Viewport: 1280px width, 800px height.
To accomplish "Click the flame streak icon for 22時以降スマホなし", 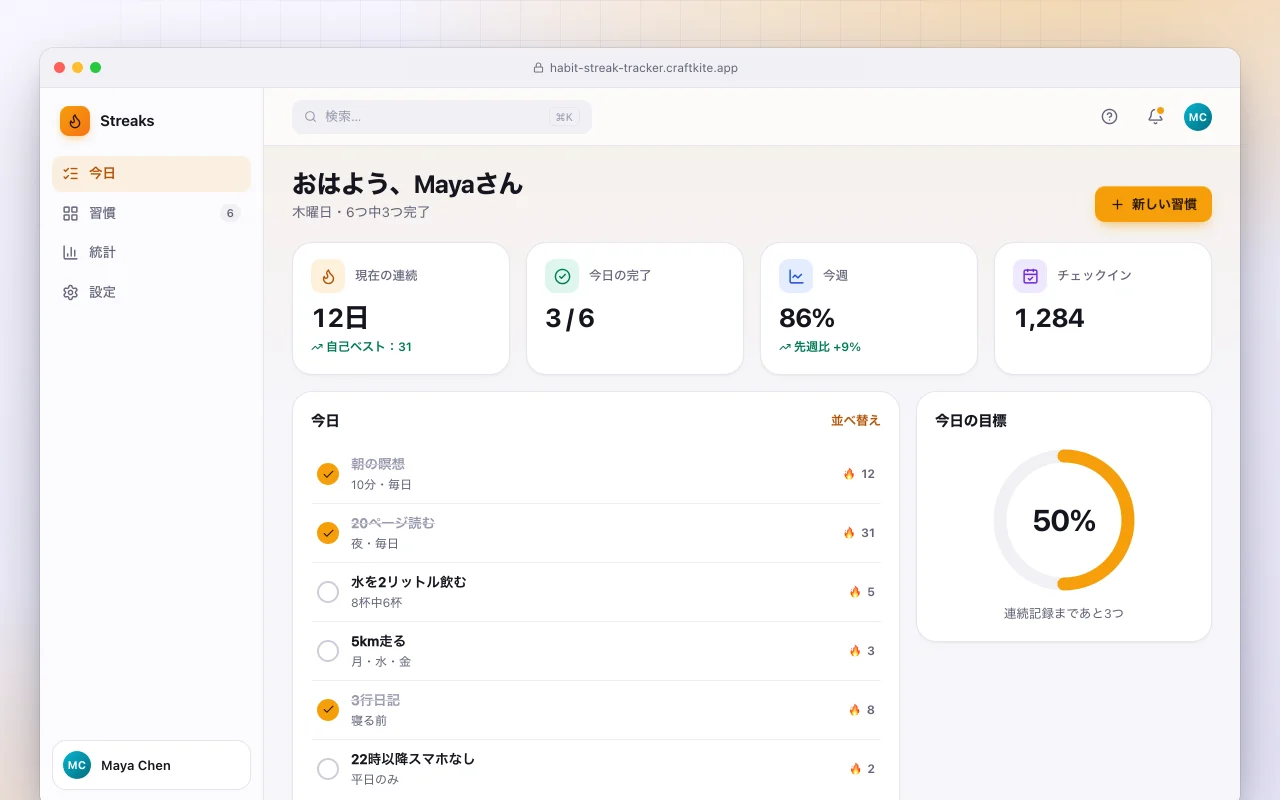I will 855,769.
